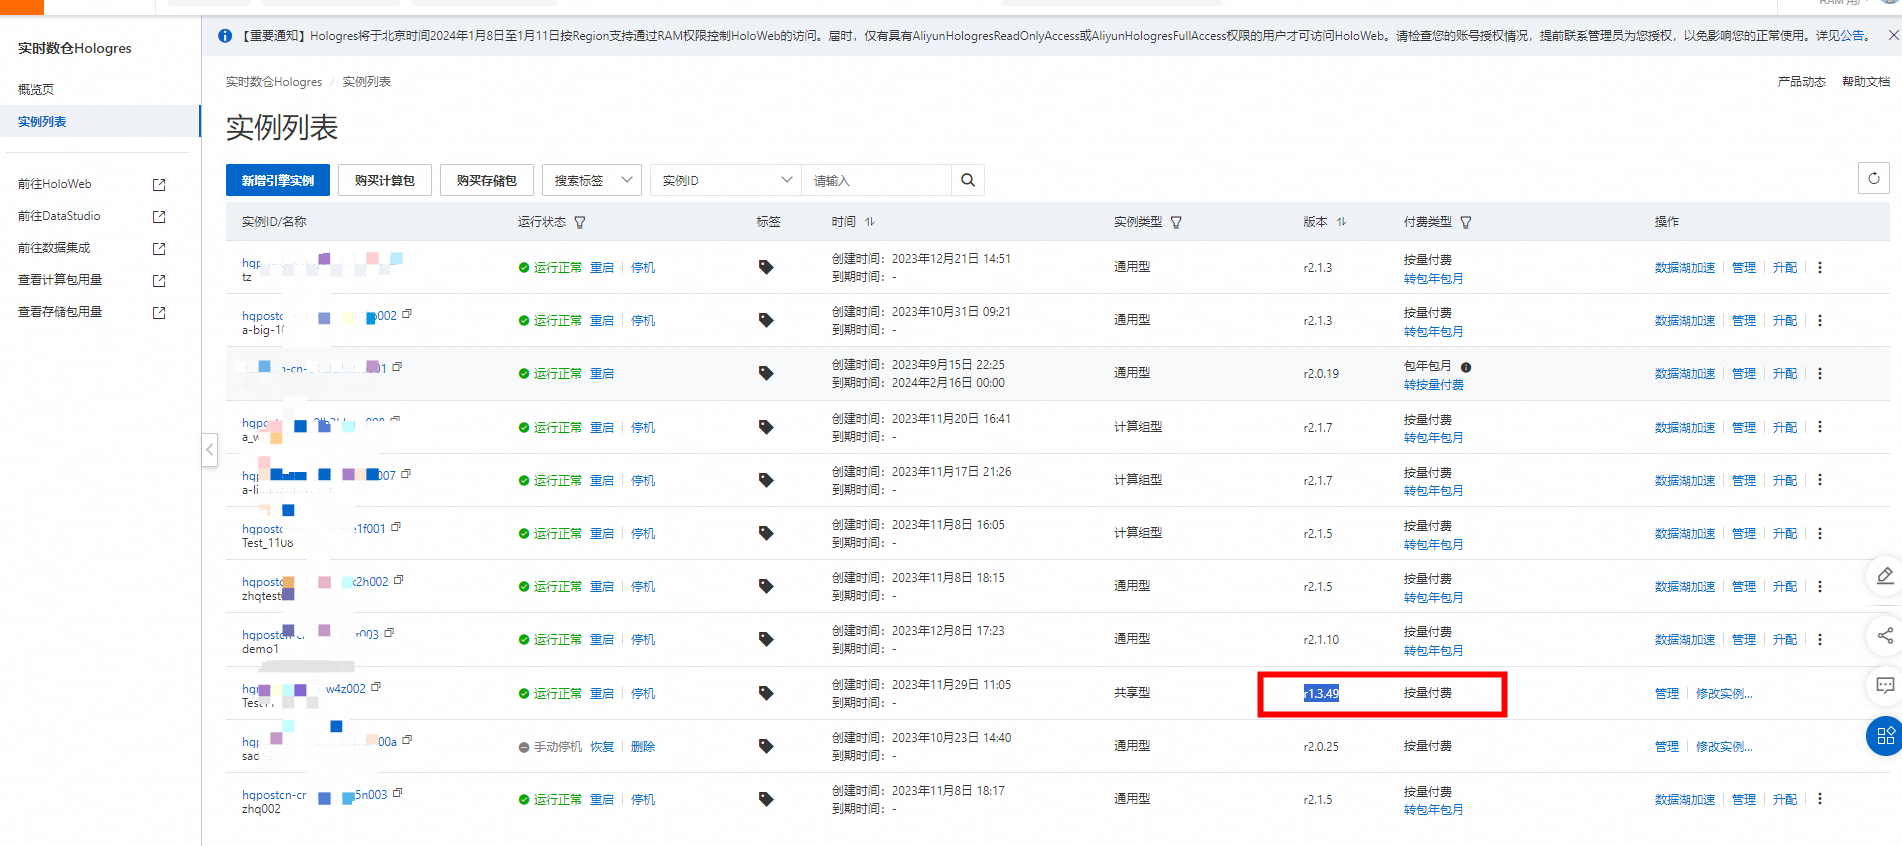Open 产品动态 link
1902x846 pixels.
[1802, 82]
